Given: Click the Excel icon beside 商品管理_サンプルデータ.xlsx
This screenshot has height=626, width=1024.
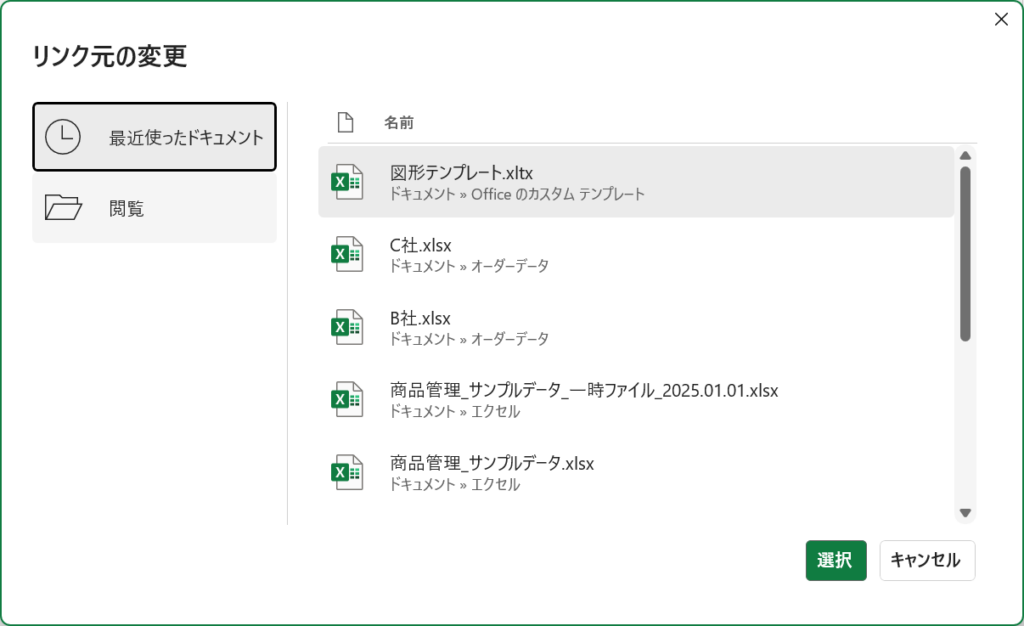Looking at the screenshot, I should [x=347, y=472].
